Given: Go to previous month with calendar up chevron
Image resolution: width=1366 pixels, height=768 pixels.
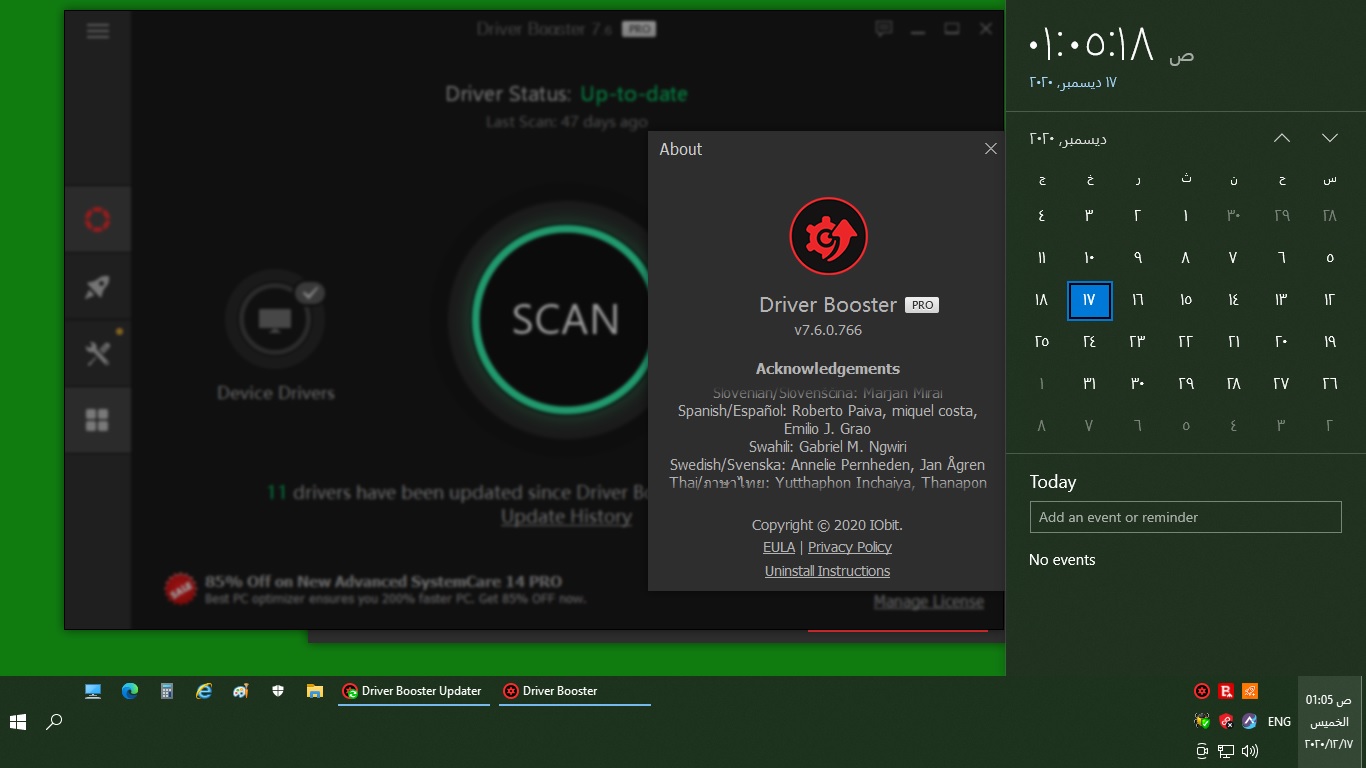Looking at the screenshot, I should tap(1282, 138).
